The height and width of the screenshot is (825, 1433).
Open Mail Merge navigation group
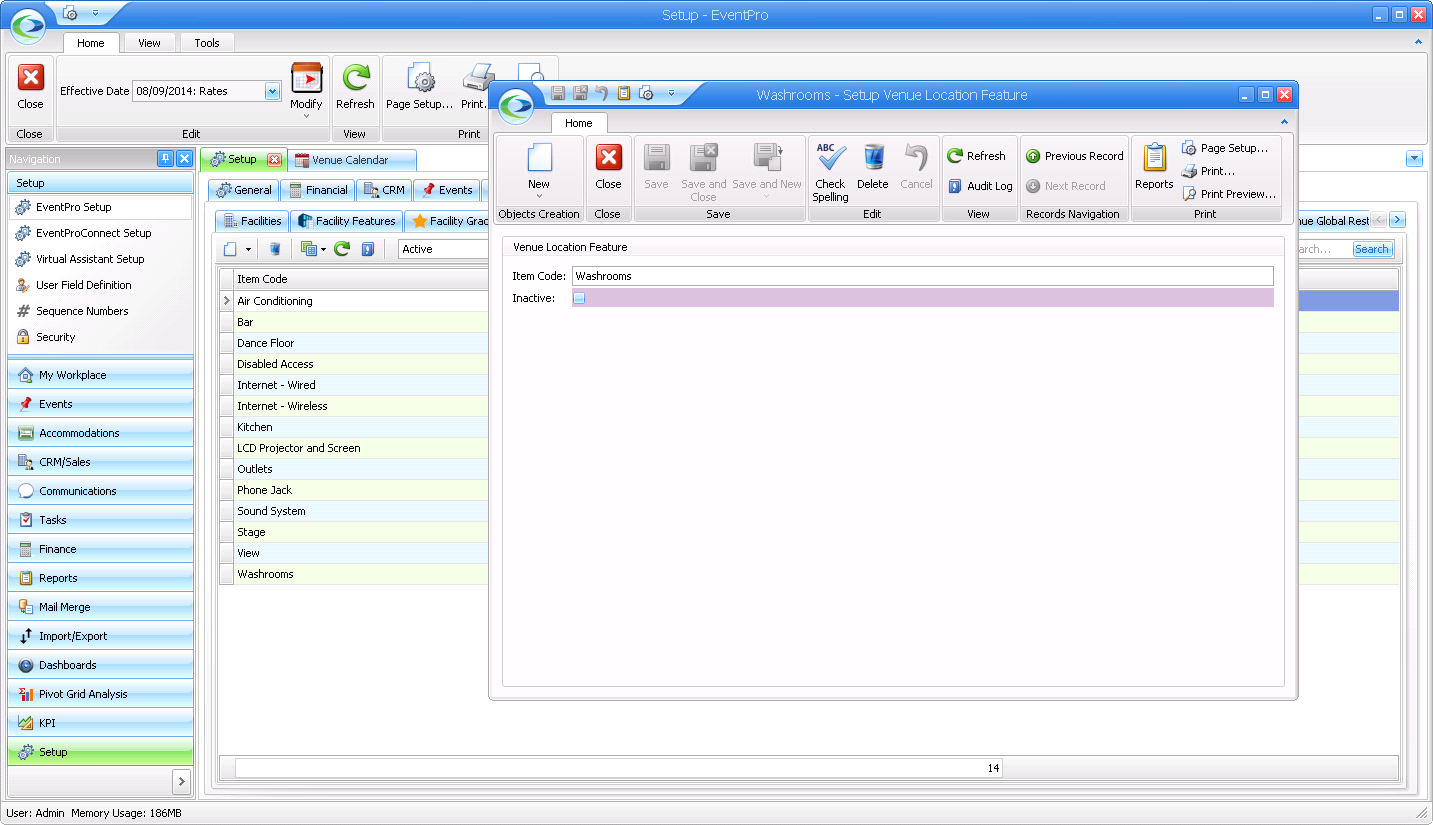pyautogui.click(x=100, y=607)
